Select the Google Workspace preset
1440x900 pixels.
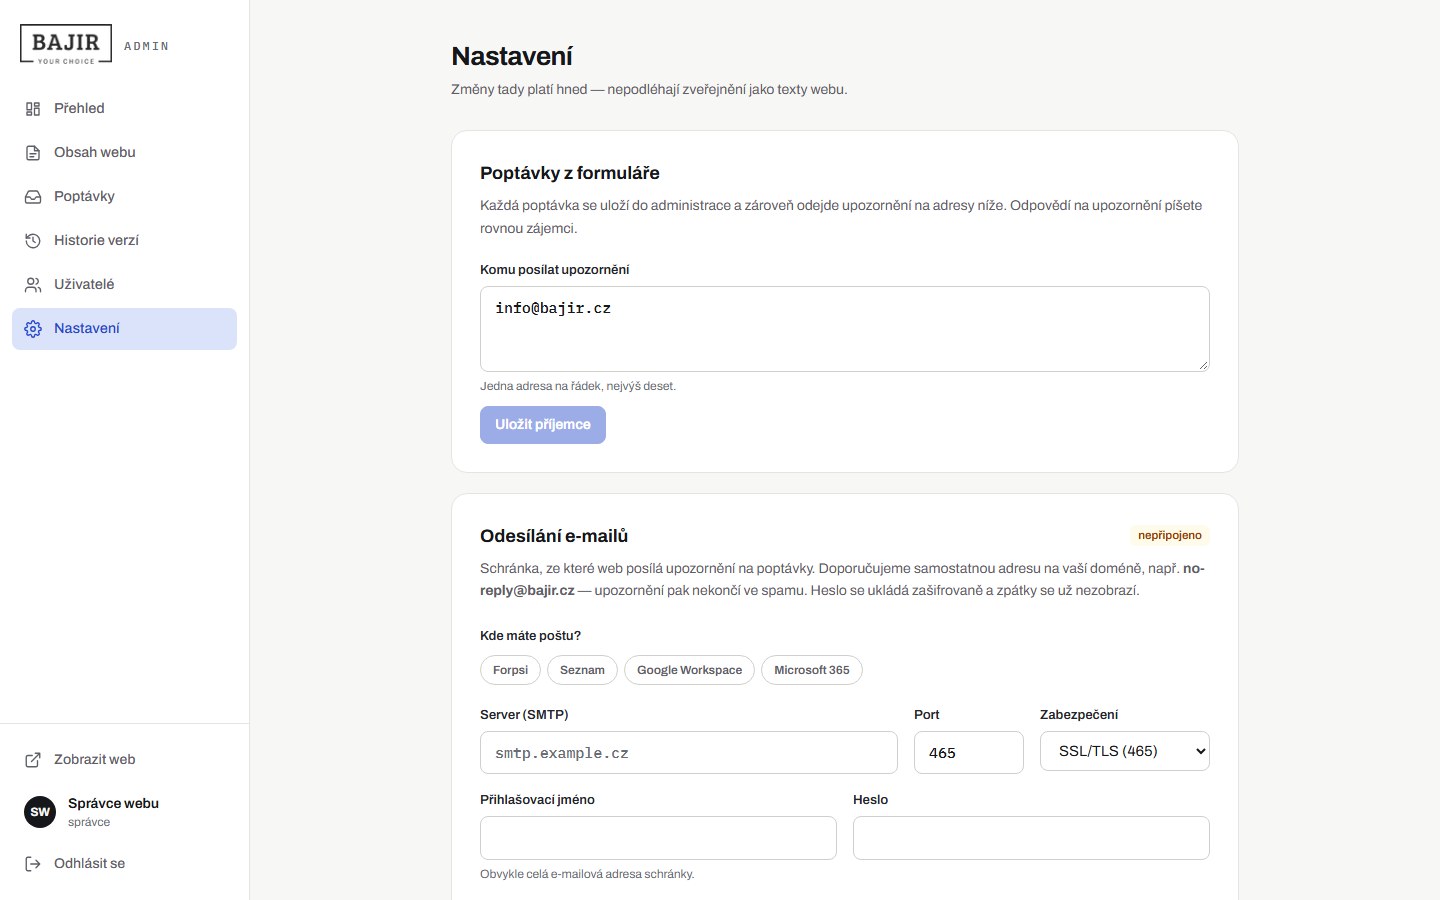[689, 670]
